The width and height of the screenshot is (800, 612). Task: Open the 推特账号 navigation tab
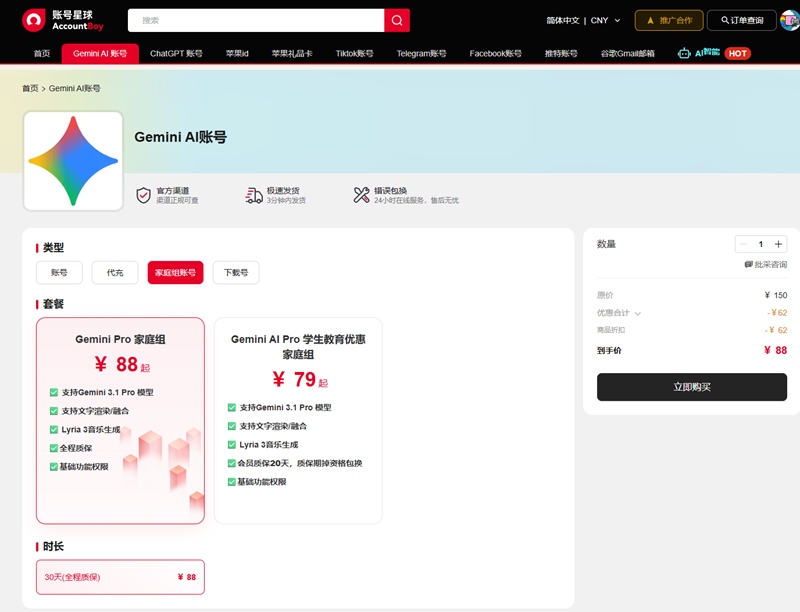pos(561,54)
